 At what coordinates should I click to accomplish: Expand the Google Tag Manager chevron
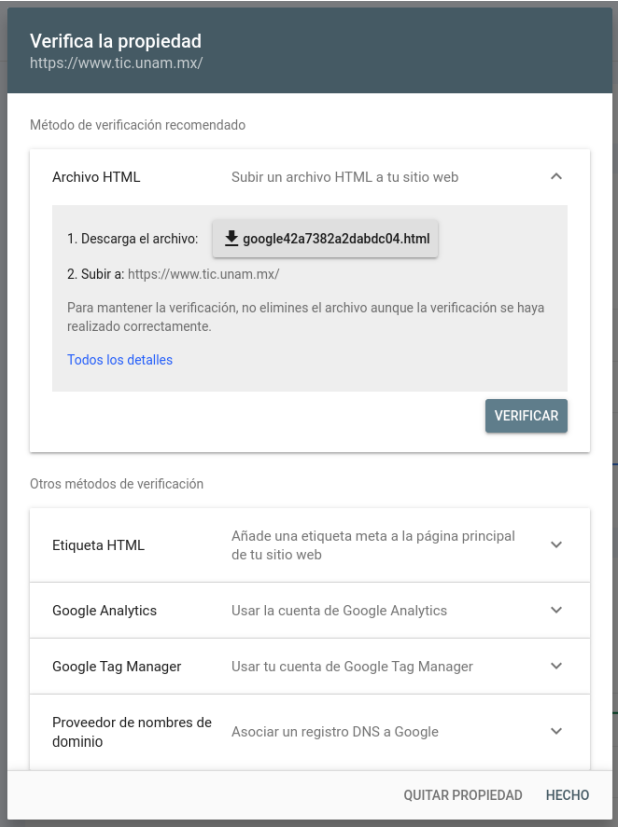556,666
